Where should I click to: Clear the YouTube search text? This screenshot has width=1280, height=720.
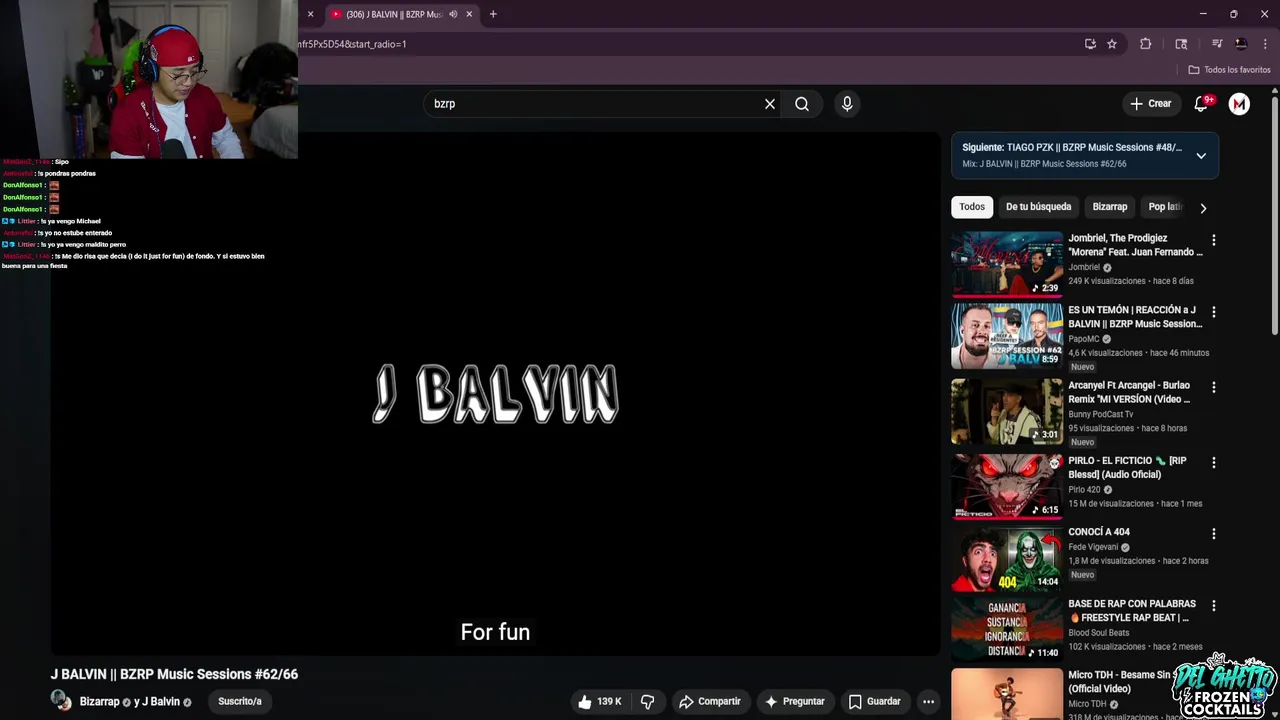770,104
